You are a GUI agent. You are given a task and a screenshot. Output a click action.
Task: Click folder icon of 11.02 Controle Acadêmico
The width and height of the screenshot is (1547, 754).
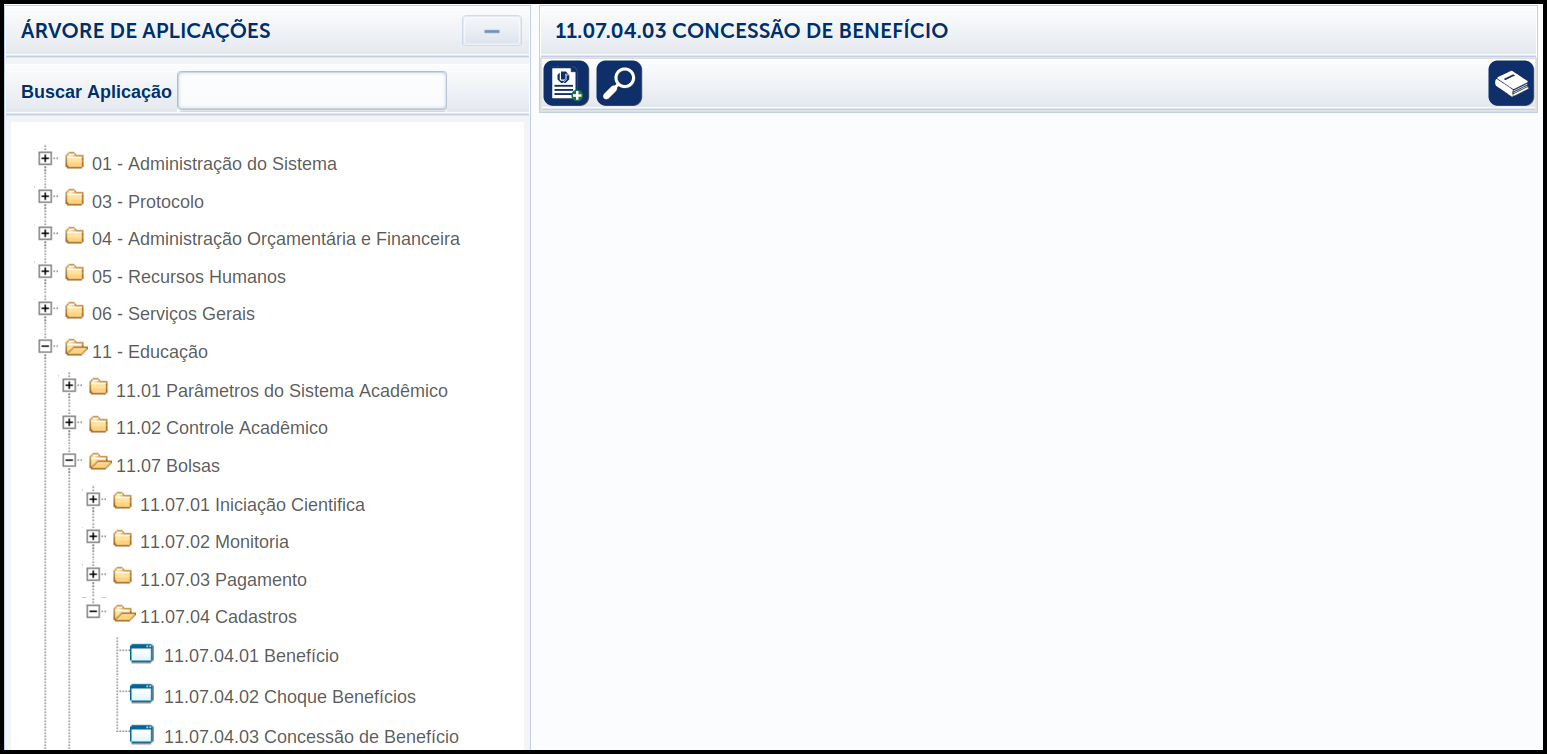98,425
